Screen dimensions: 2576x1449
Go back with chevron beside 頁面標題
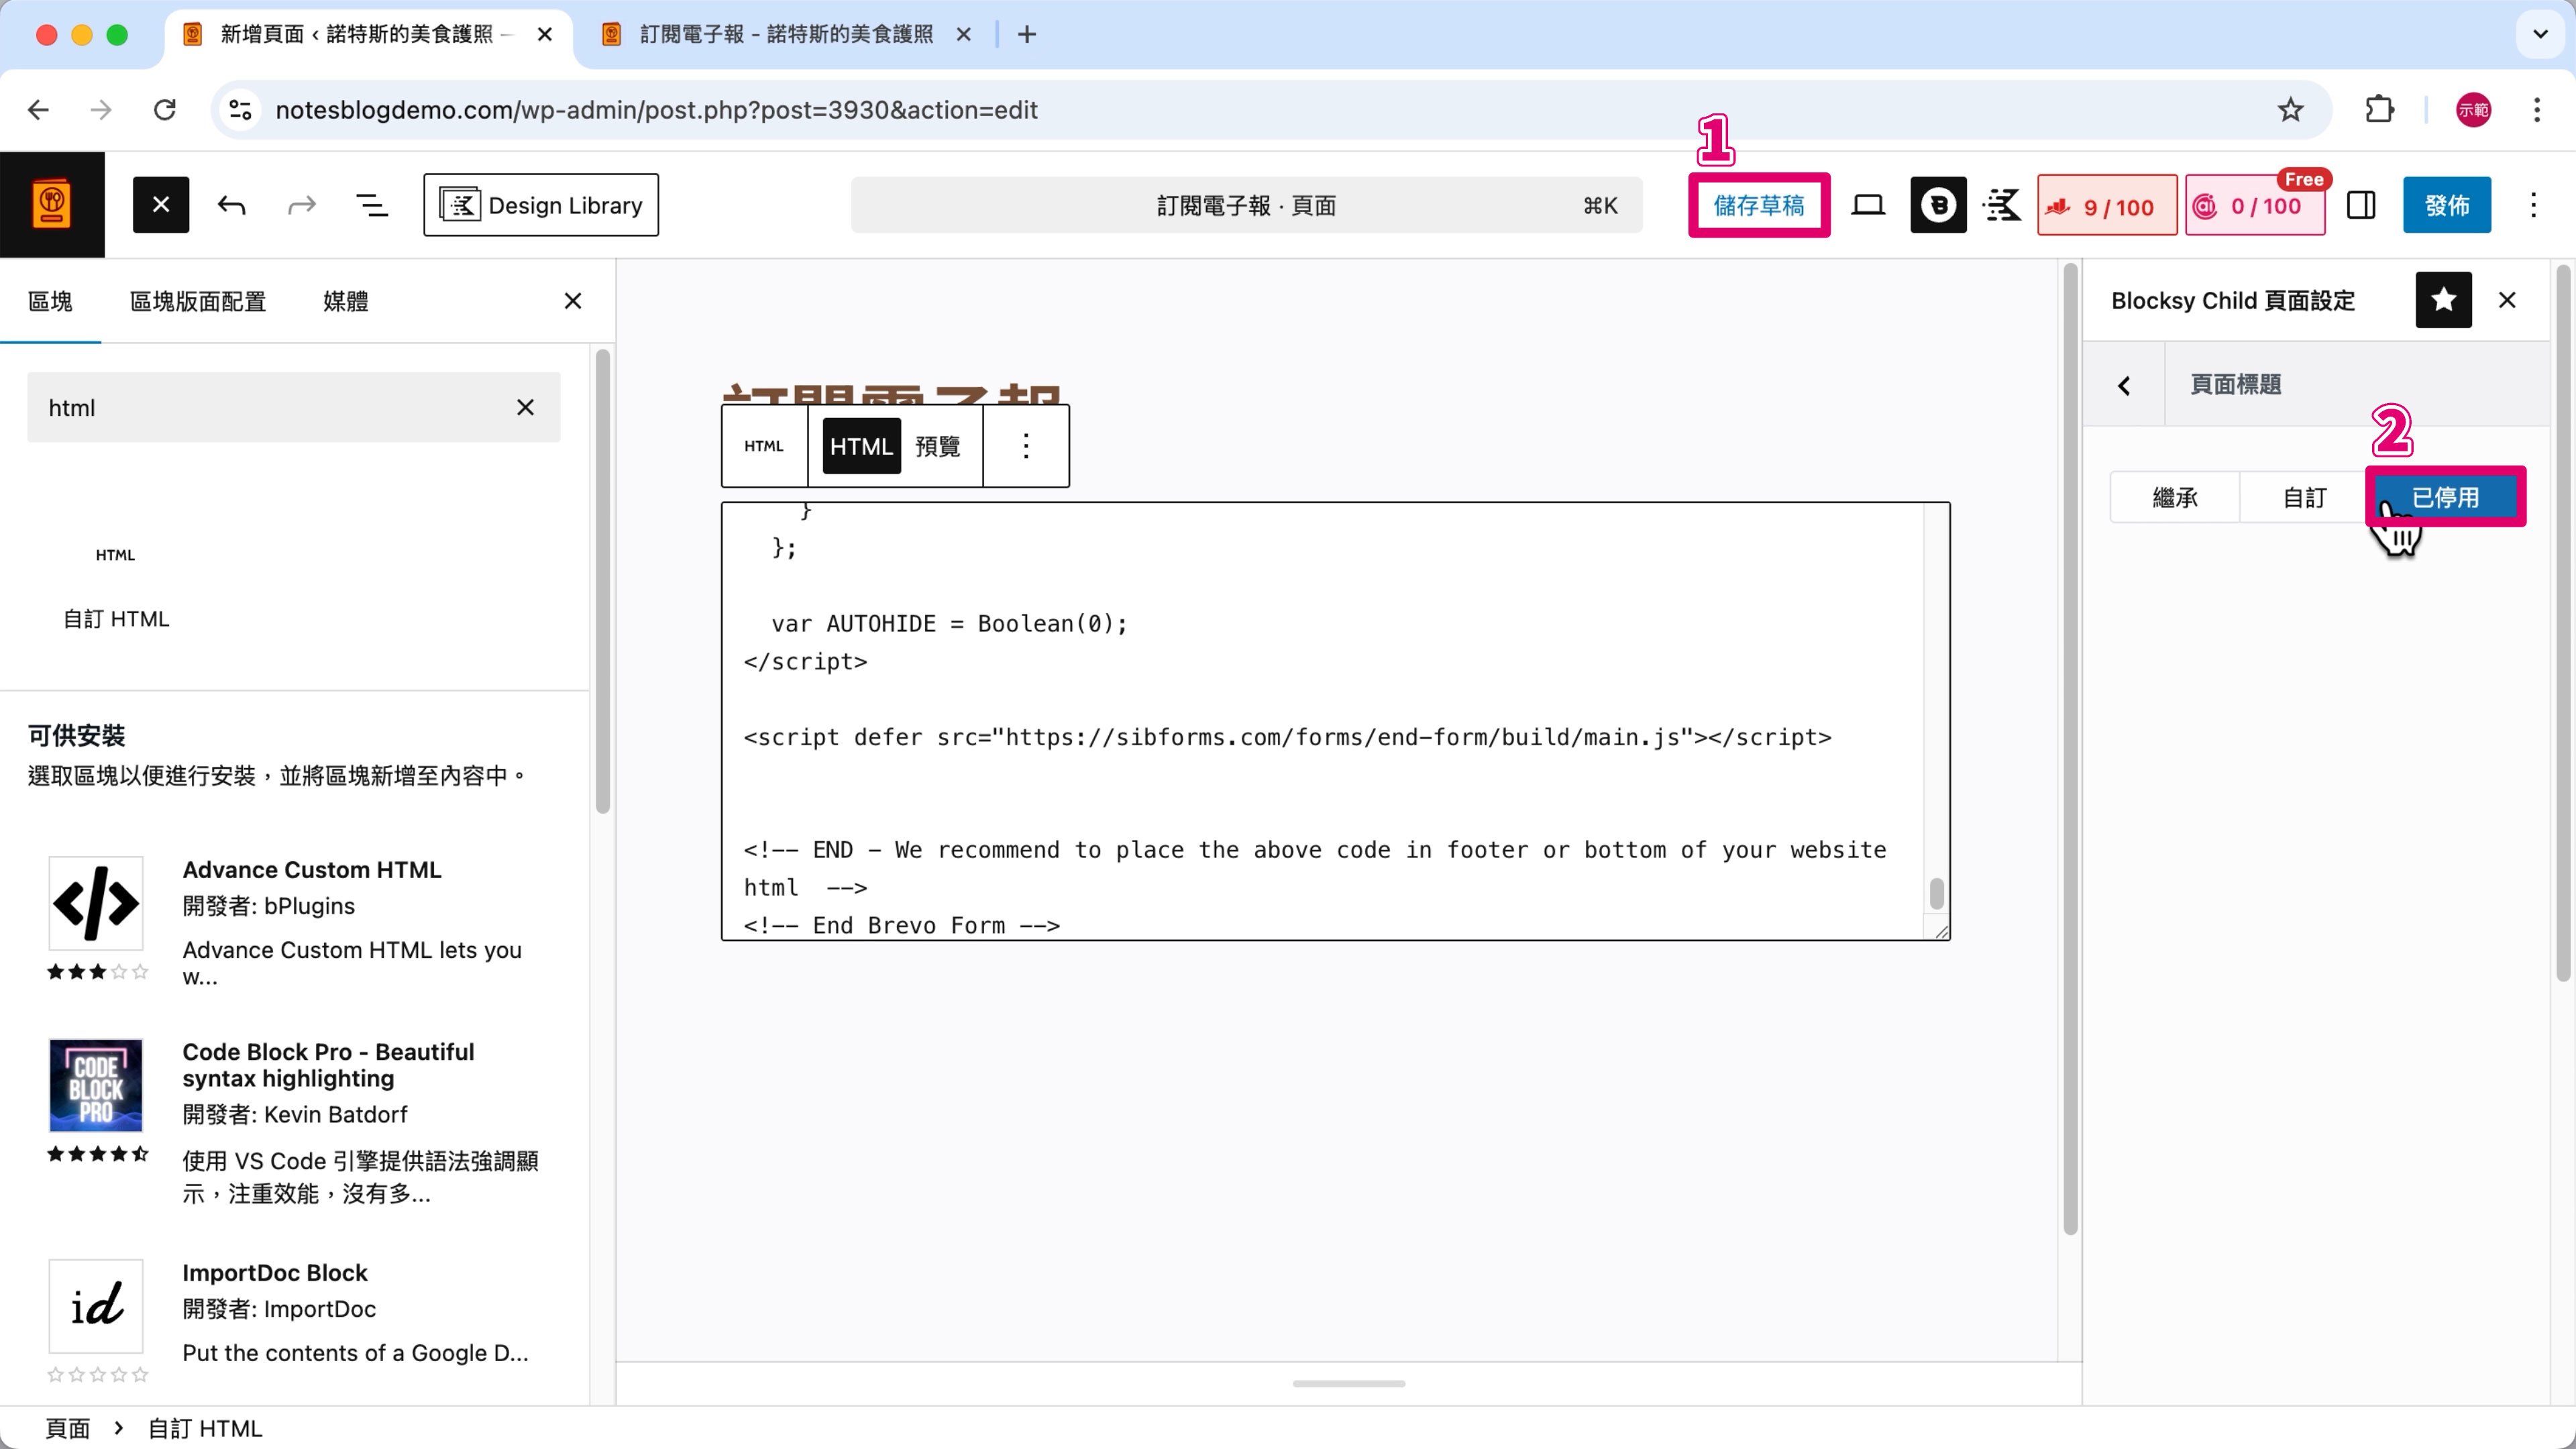pos(2124,385)
